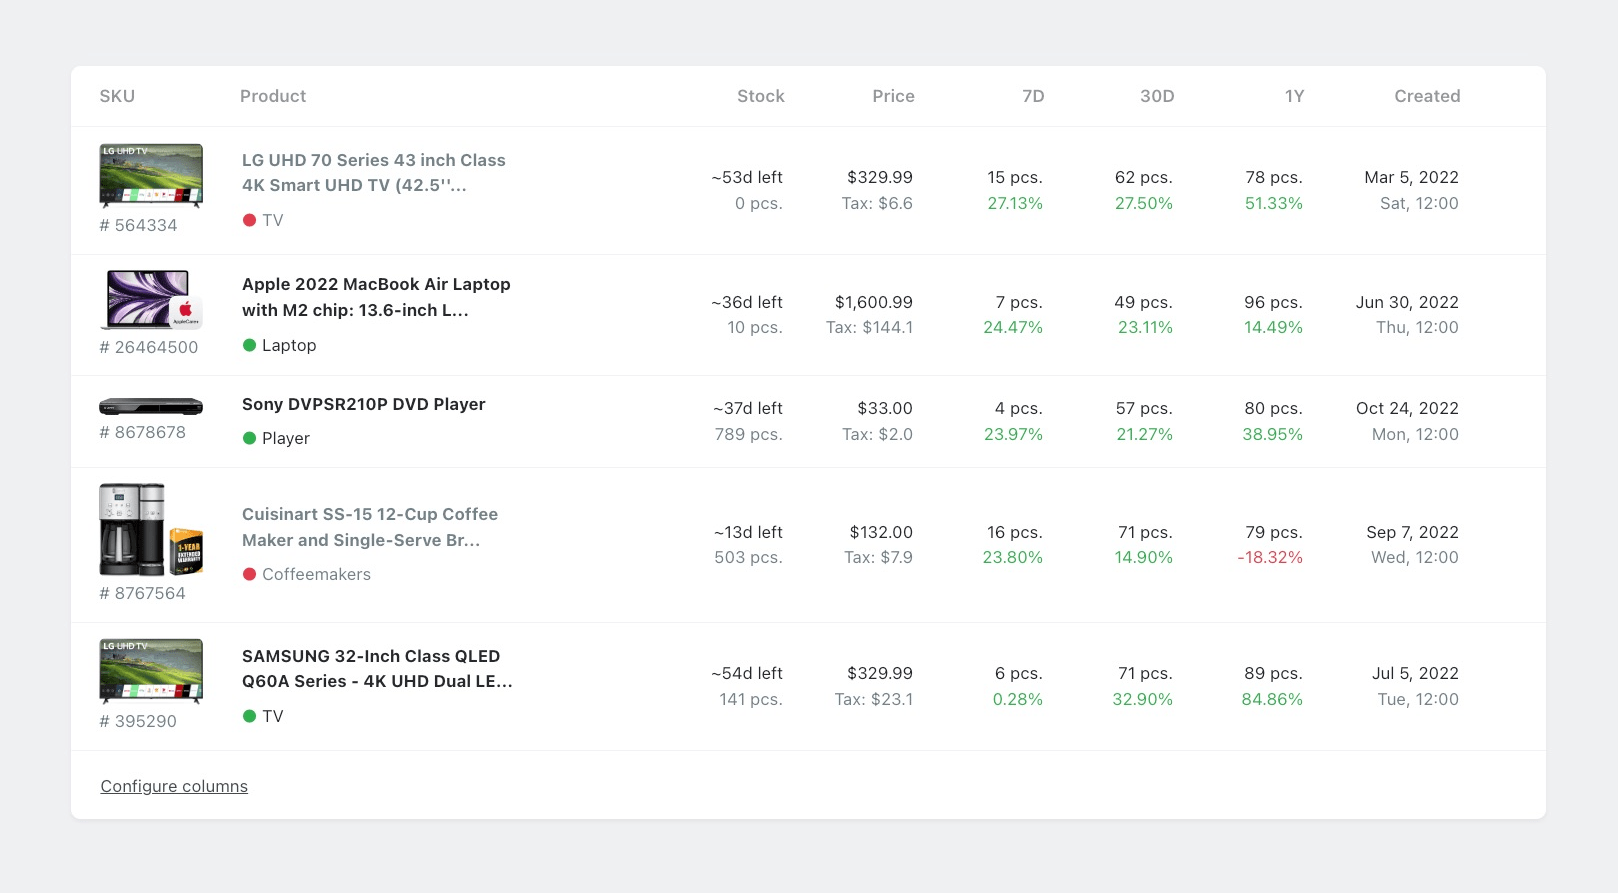
Task: Open the Sony DVD player thumbnail
Action: click(151, 406)
